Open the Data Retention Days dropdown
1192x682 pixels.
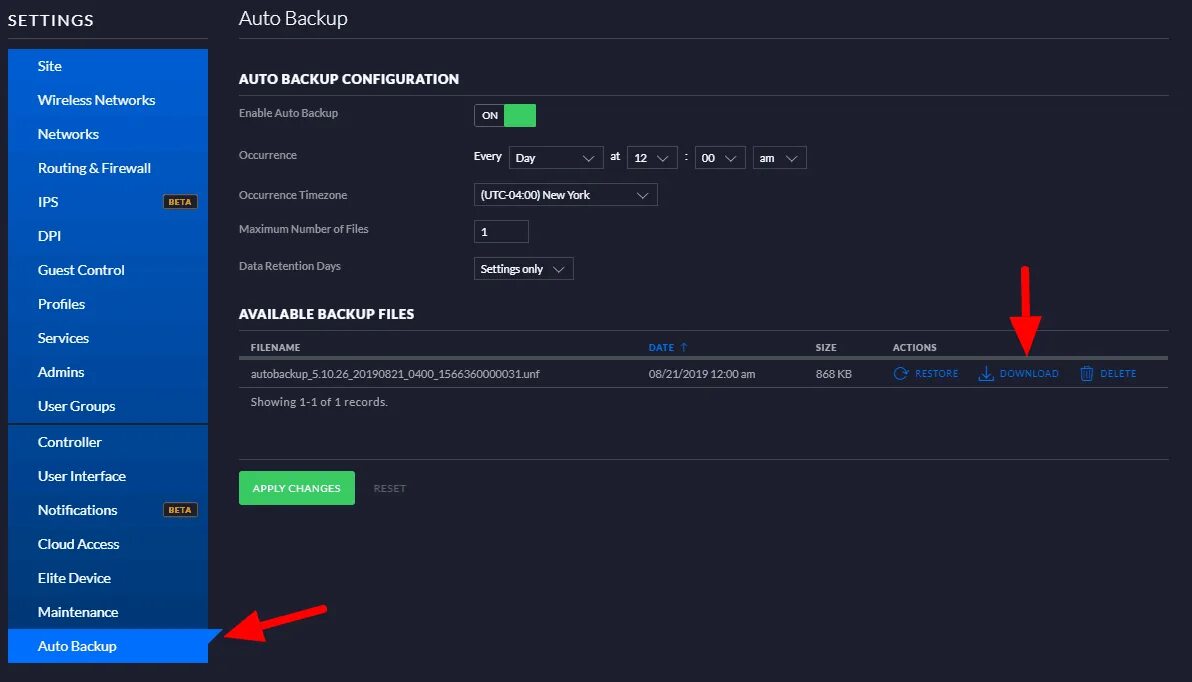(523, 268)
